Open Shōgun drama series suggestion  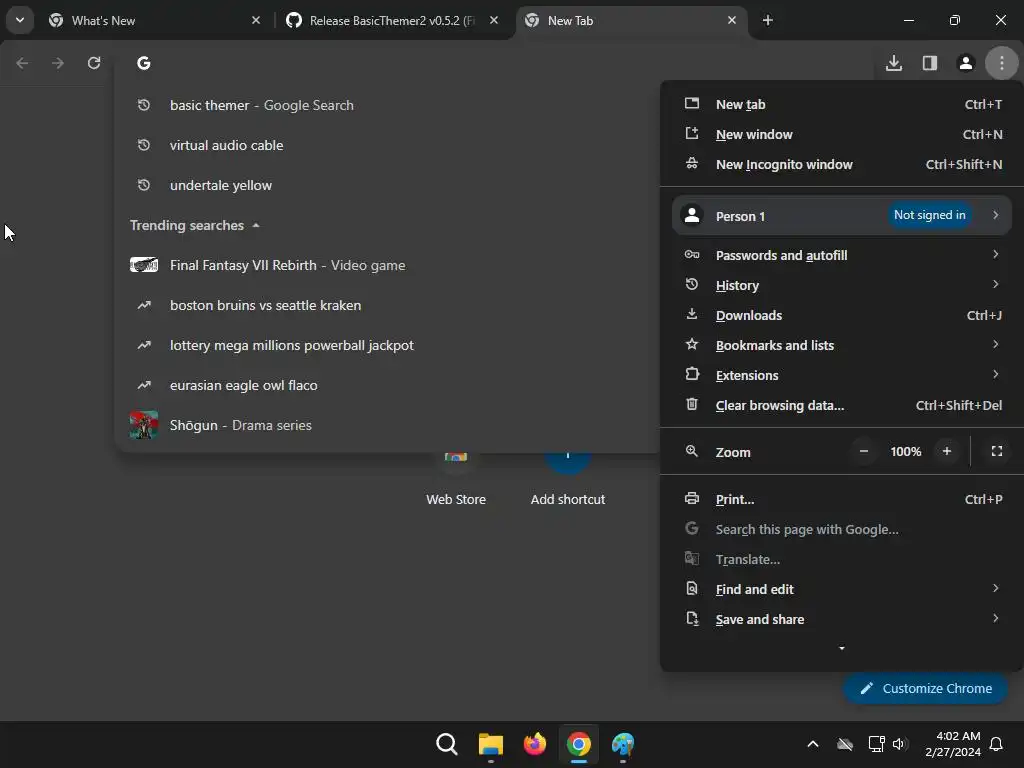pyautogui.click(x=387, y=425)
